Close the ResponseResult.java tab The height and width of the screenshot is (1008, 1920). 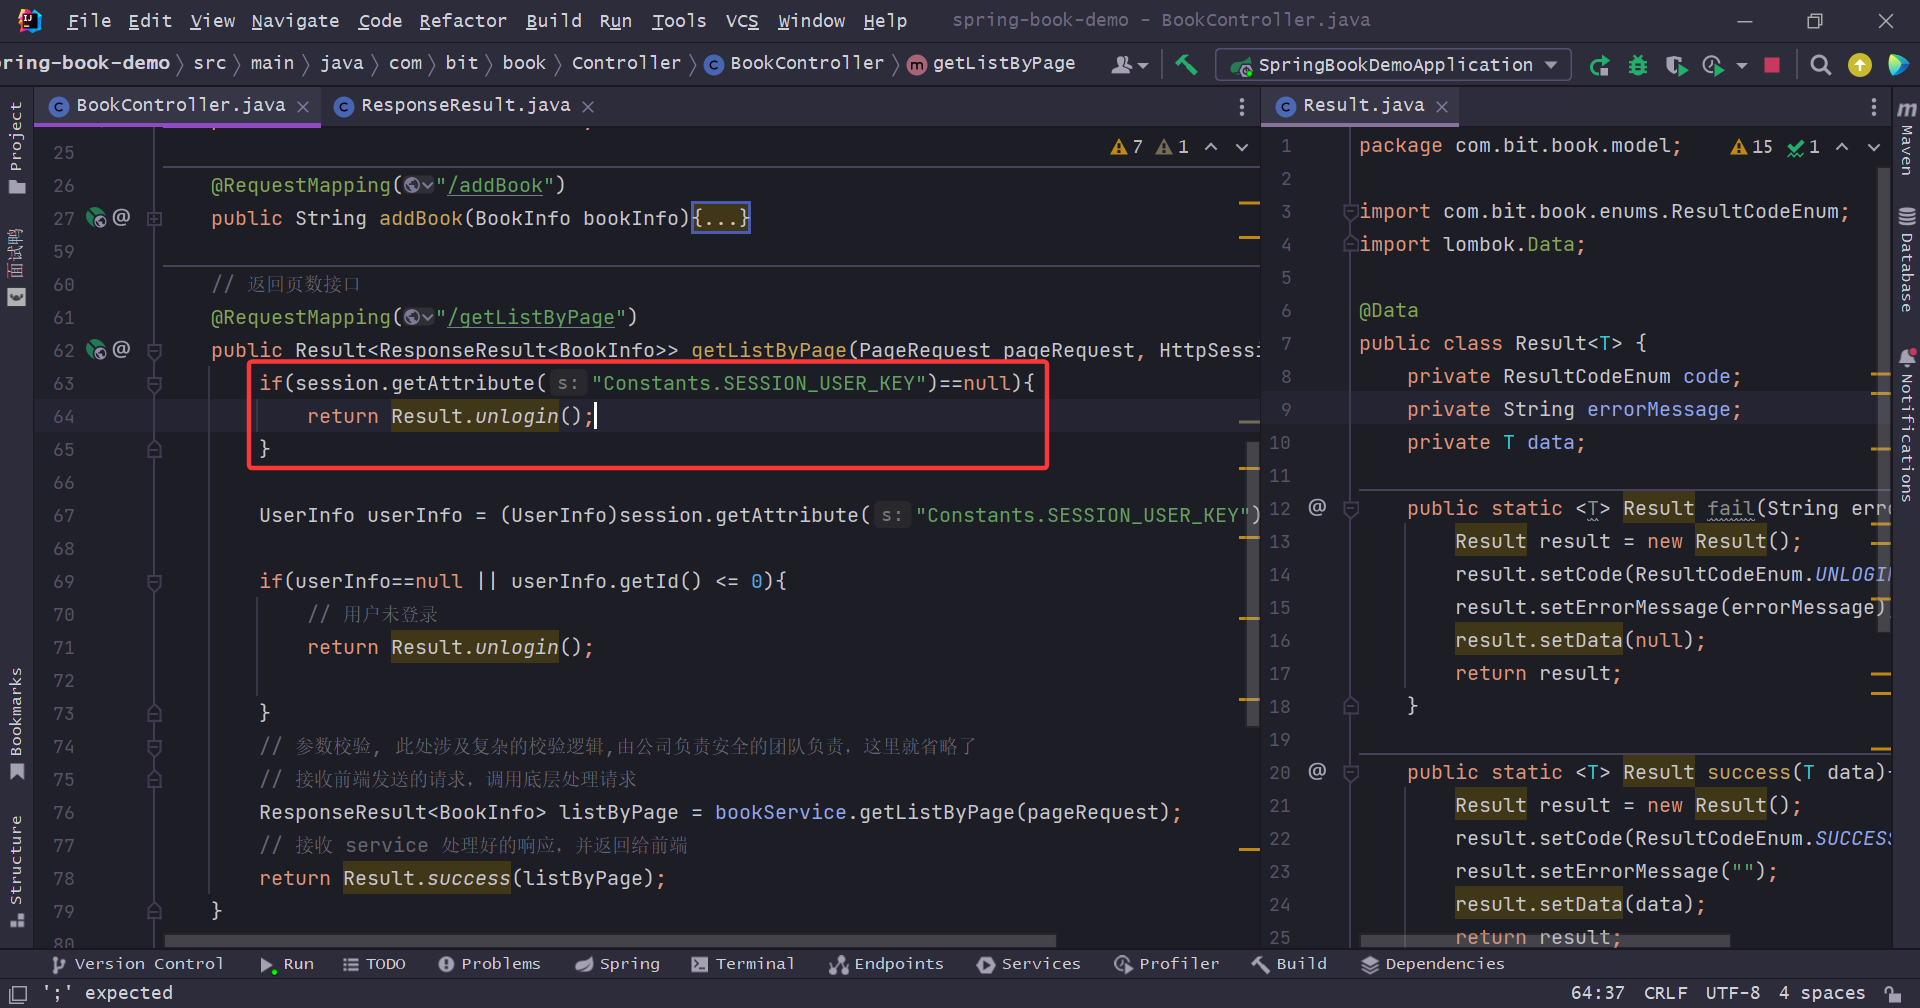pyautogui.click(x=588, y=106)
